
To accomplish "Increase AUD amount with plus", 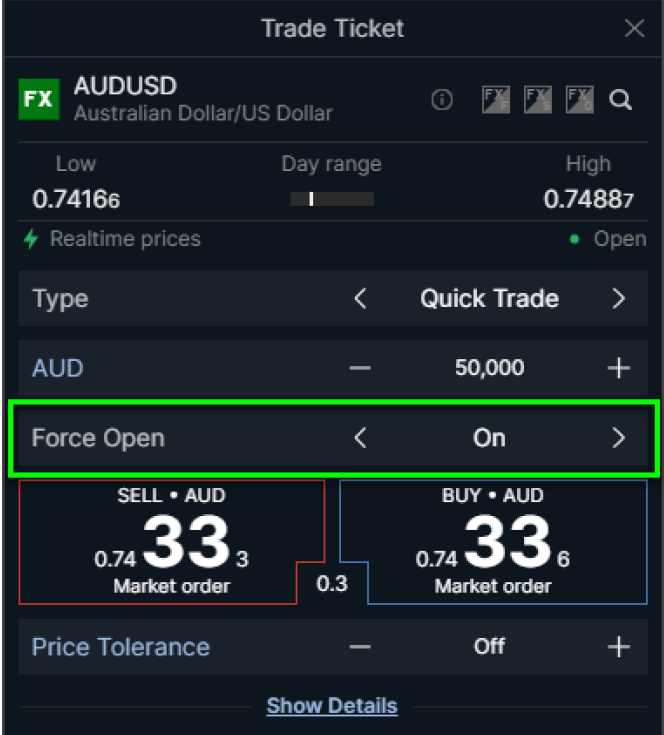I will (619, 368).
